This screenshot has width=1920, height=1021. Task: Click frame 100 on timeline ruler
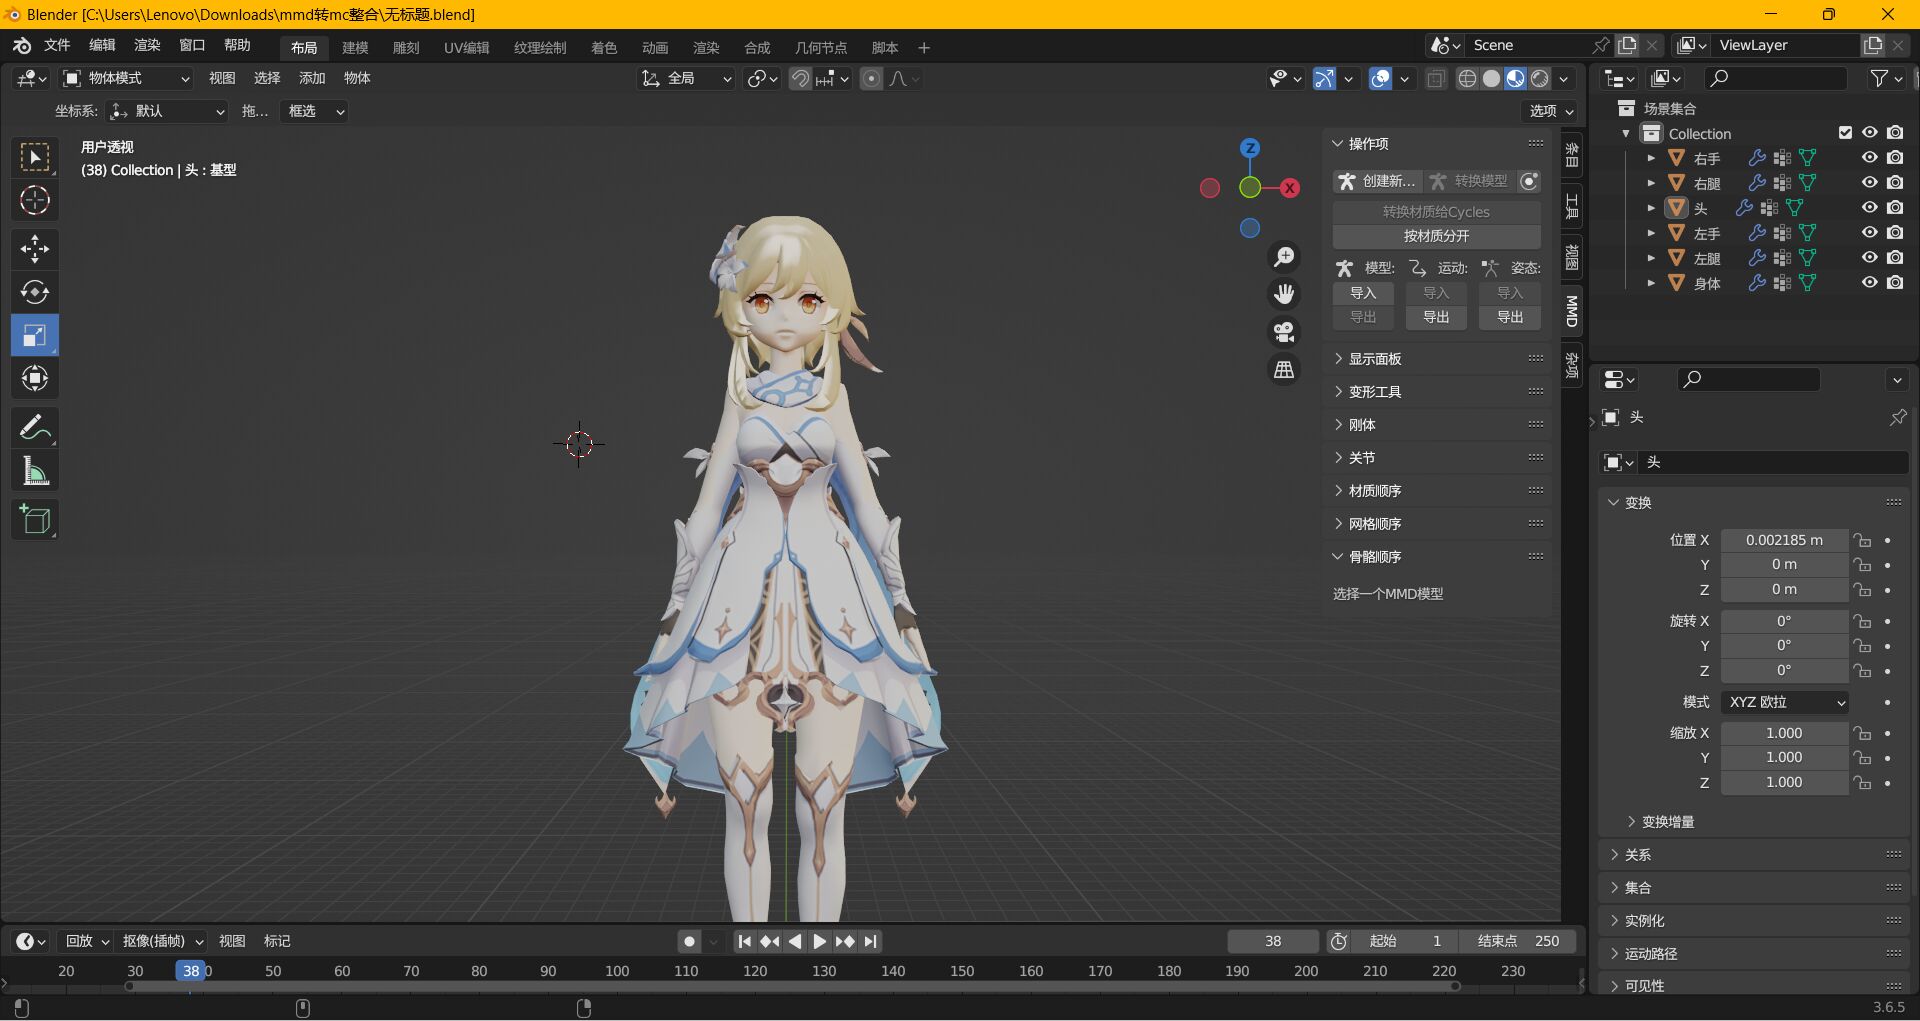click(617, 971)
